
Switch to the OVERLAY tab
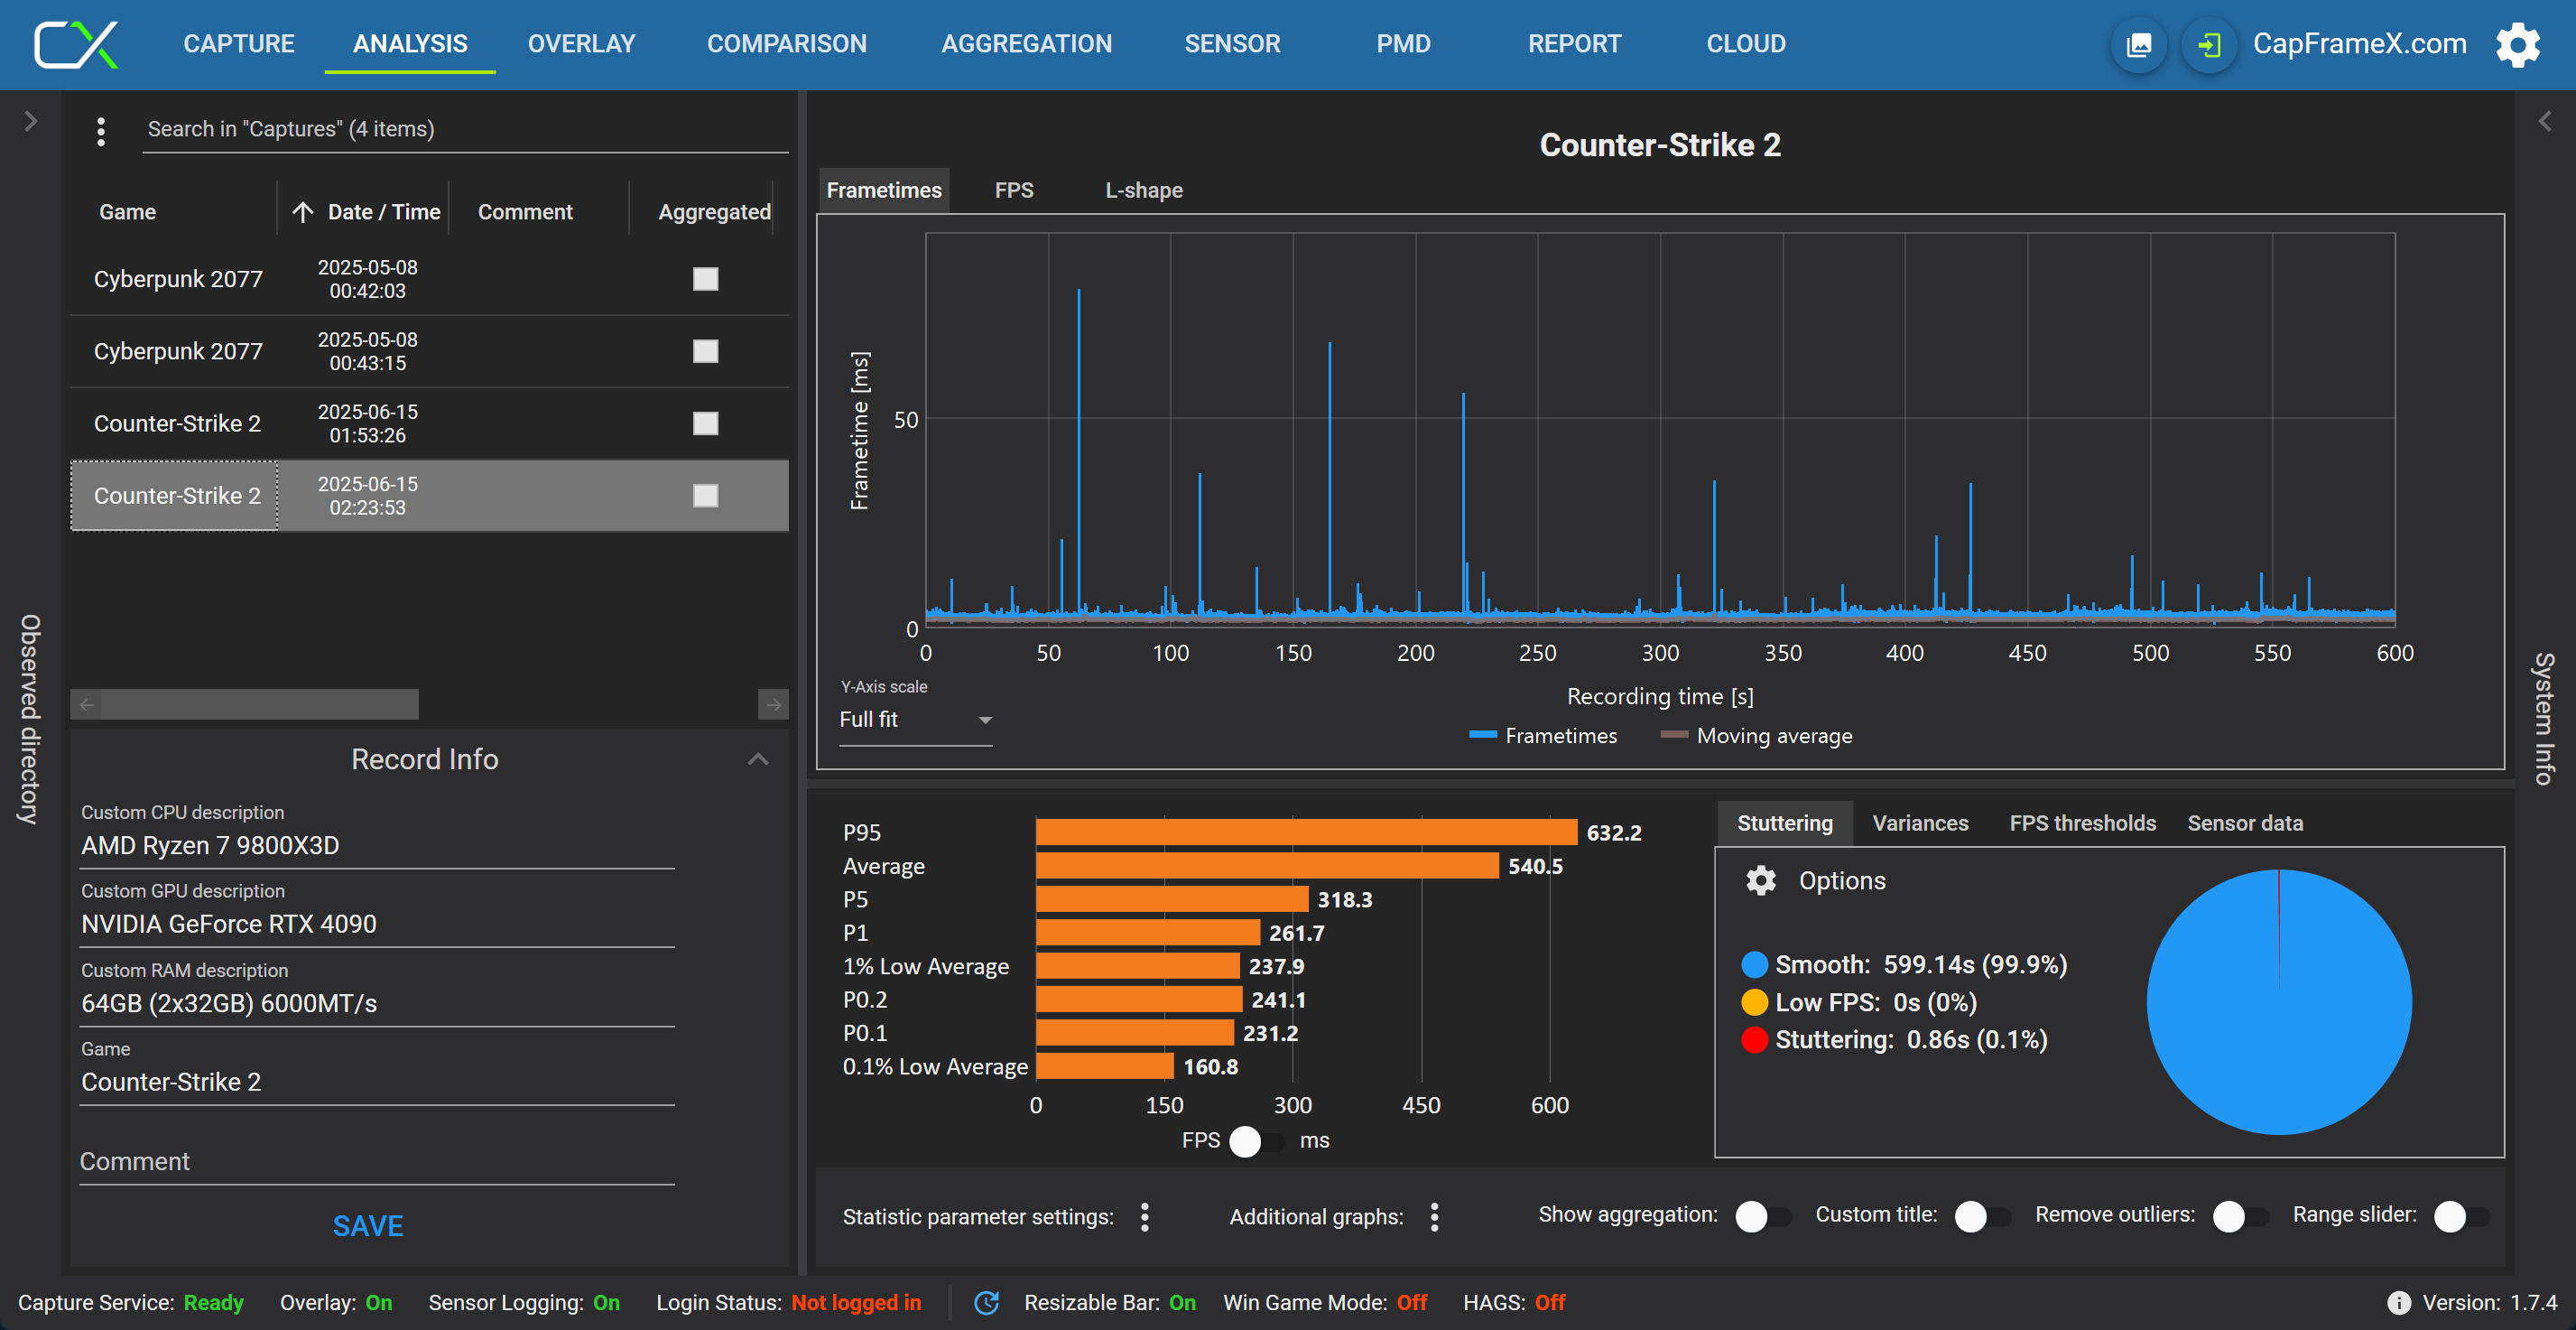click(x=581, y=44)
